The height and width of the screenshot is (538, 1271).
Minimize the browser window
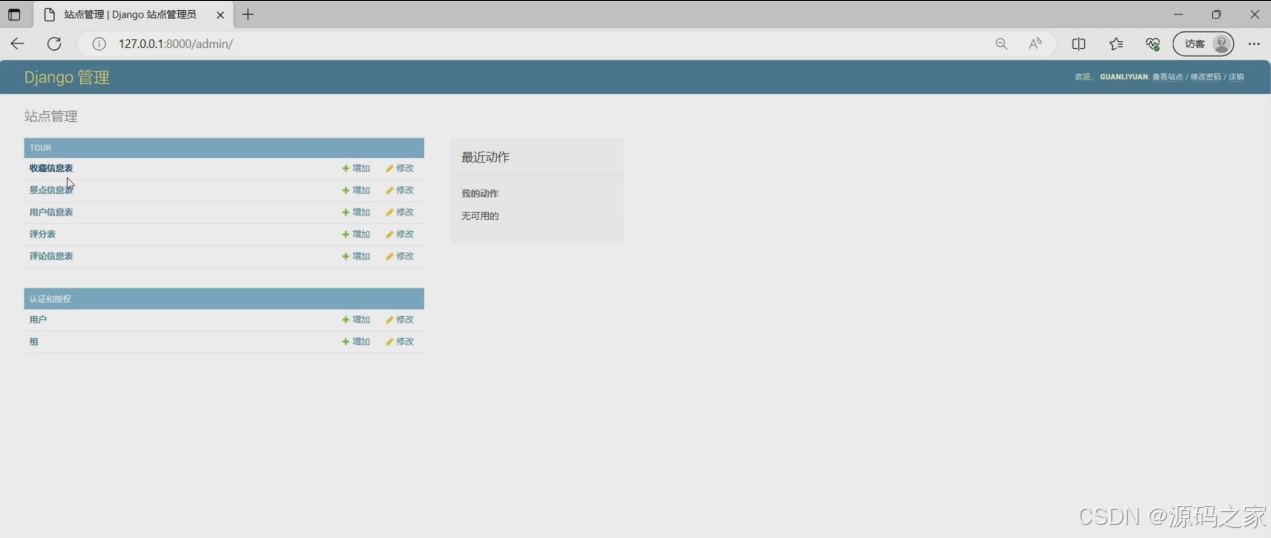pyautogui.click(x=1179, y=14)
